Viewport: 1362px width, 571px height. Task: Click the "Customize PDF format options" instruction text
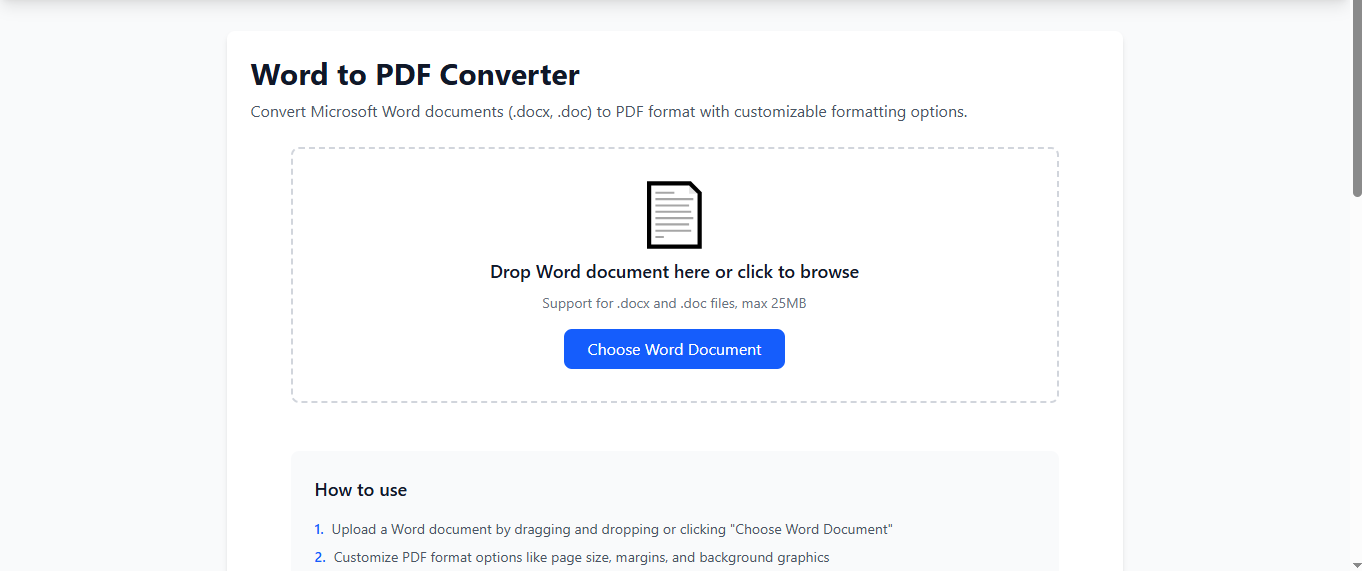581,558
